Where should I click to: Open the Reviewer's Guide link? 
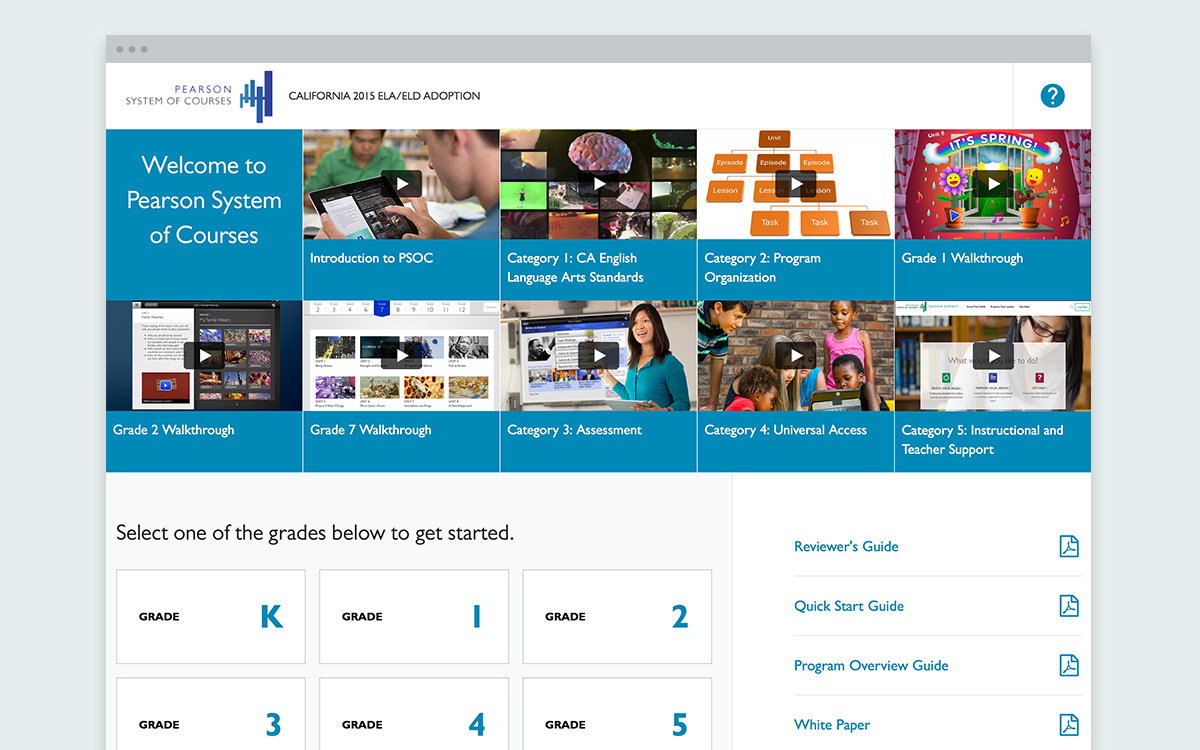846,546
